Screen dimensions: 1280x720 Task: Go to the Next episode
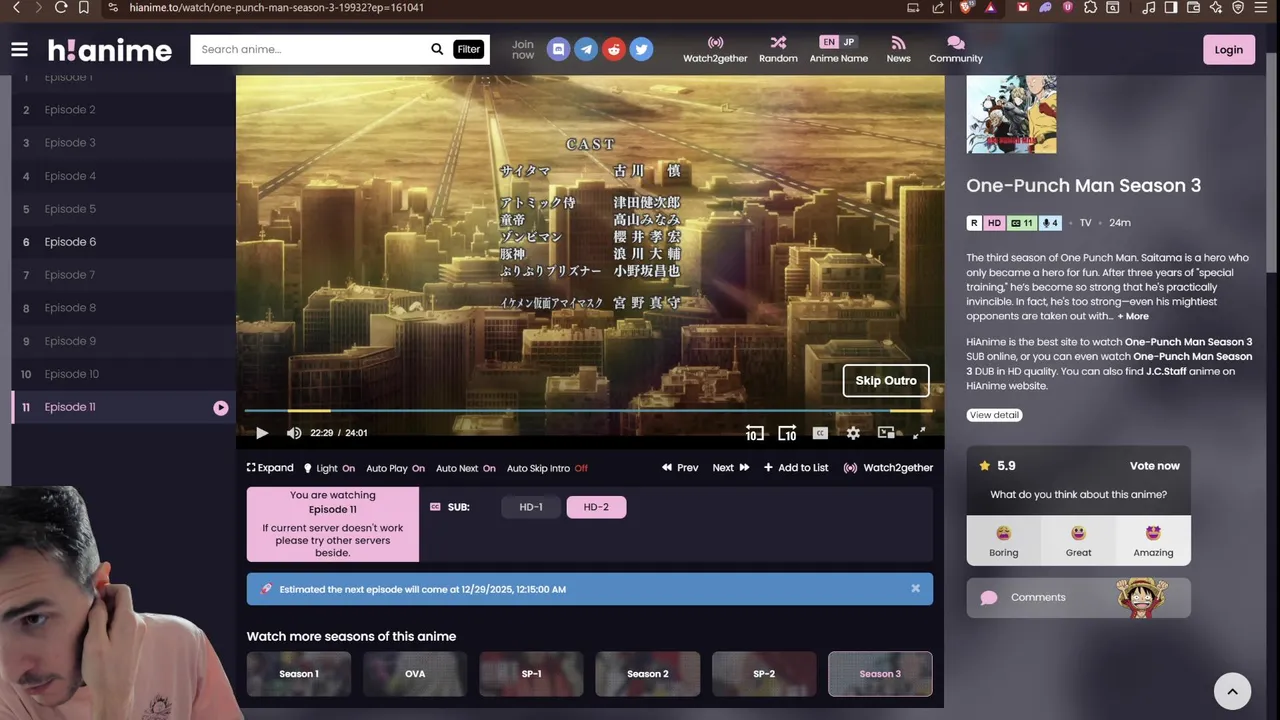click(730, 468)
